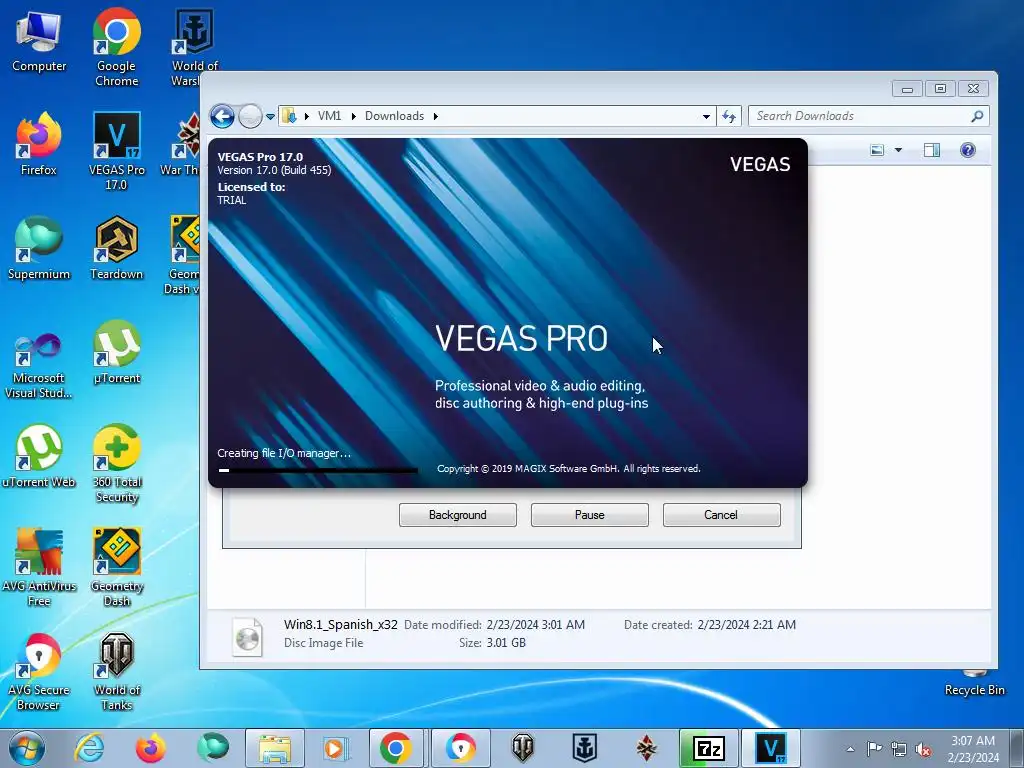Click Explorer Forward navigation arrow

[x=249, y=117]
